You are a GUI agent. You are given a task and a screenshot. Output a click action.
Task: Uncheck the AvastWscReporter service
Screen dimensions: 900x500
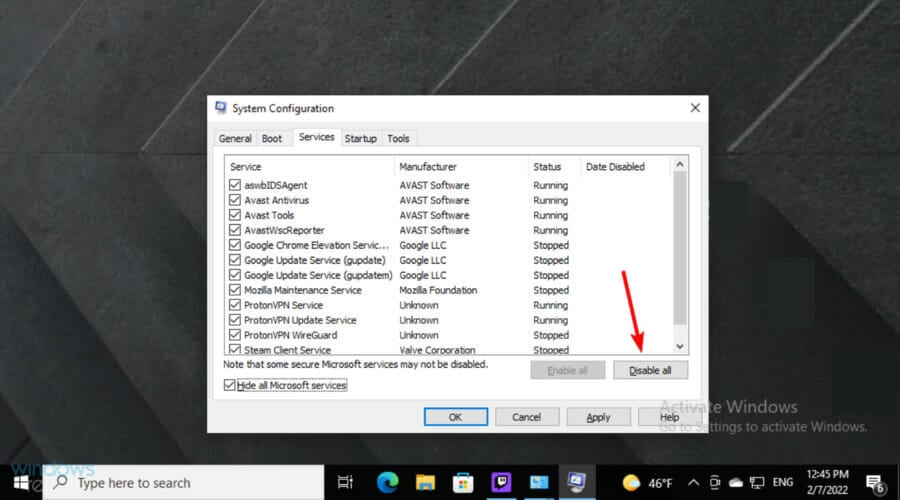pyautogui.click(x=234, y=230)
